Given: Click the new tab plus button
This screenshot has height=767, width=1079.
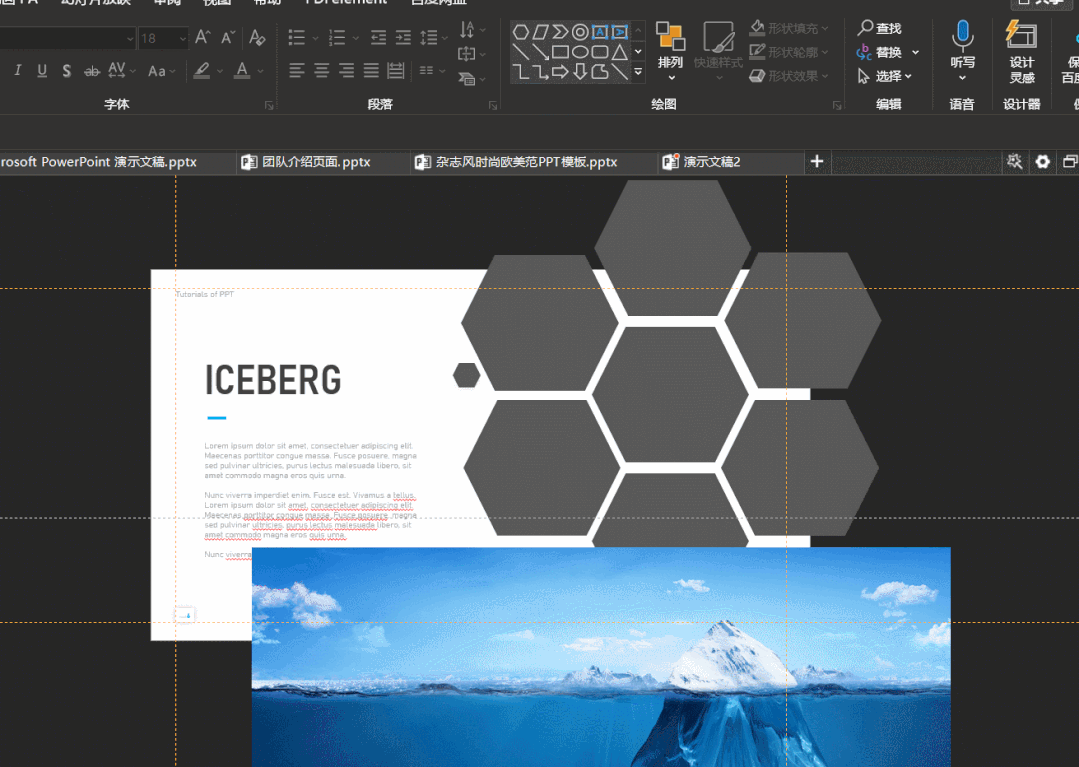Looking at the screenshot, I should [816, 161].
